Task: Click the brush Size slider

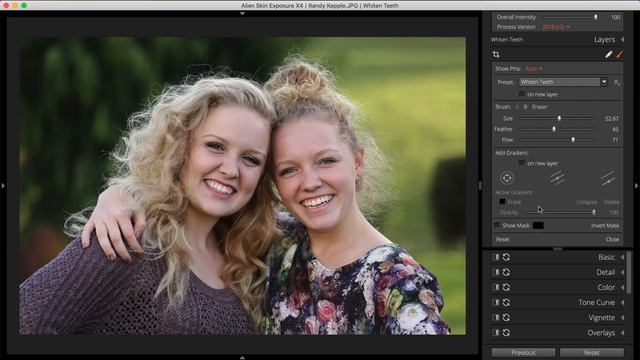Action: pos(558,118)
